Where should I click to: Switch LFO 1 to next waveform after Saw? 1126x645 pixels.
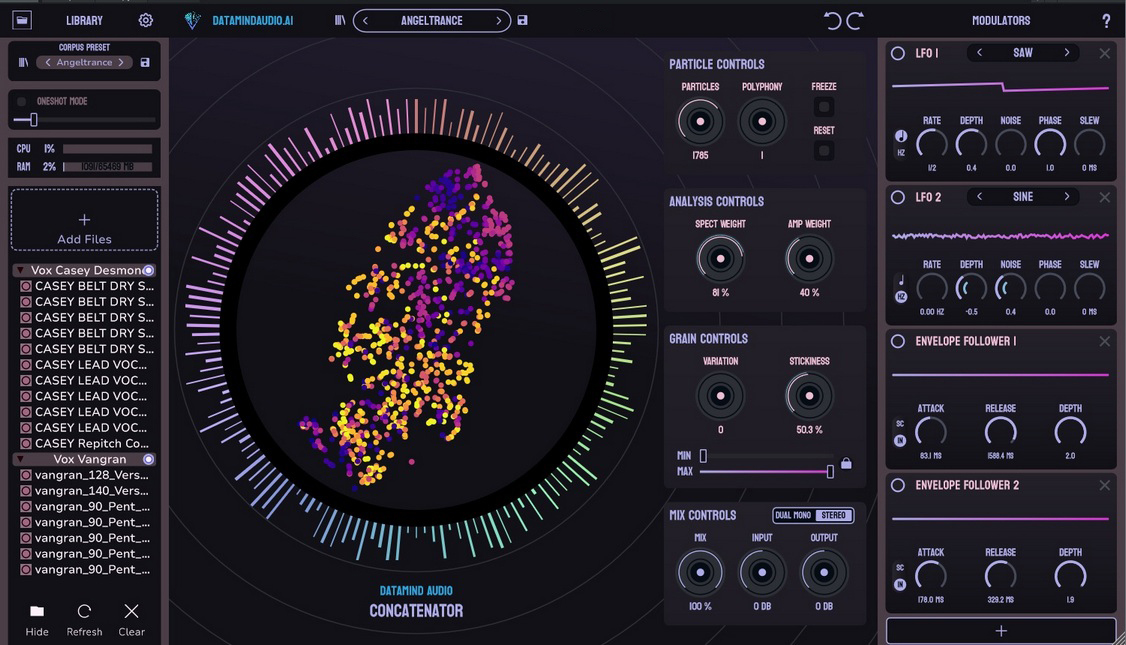(x=1066, y=52)
